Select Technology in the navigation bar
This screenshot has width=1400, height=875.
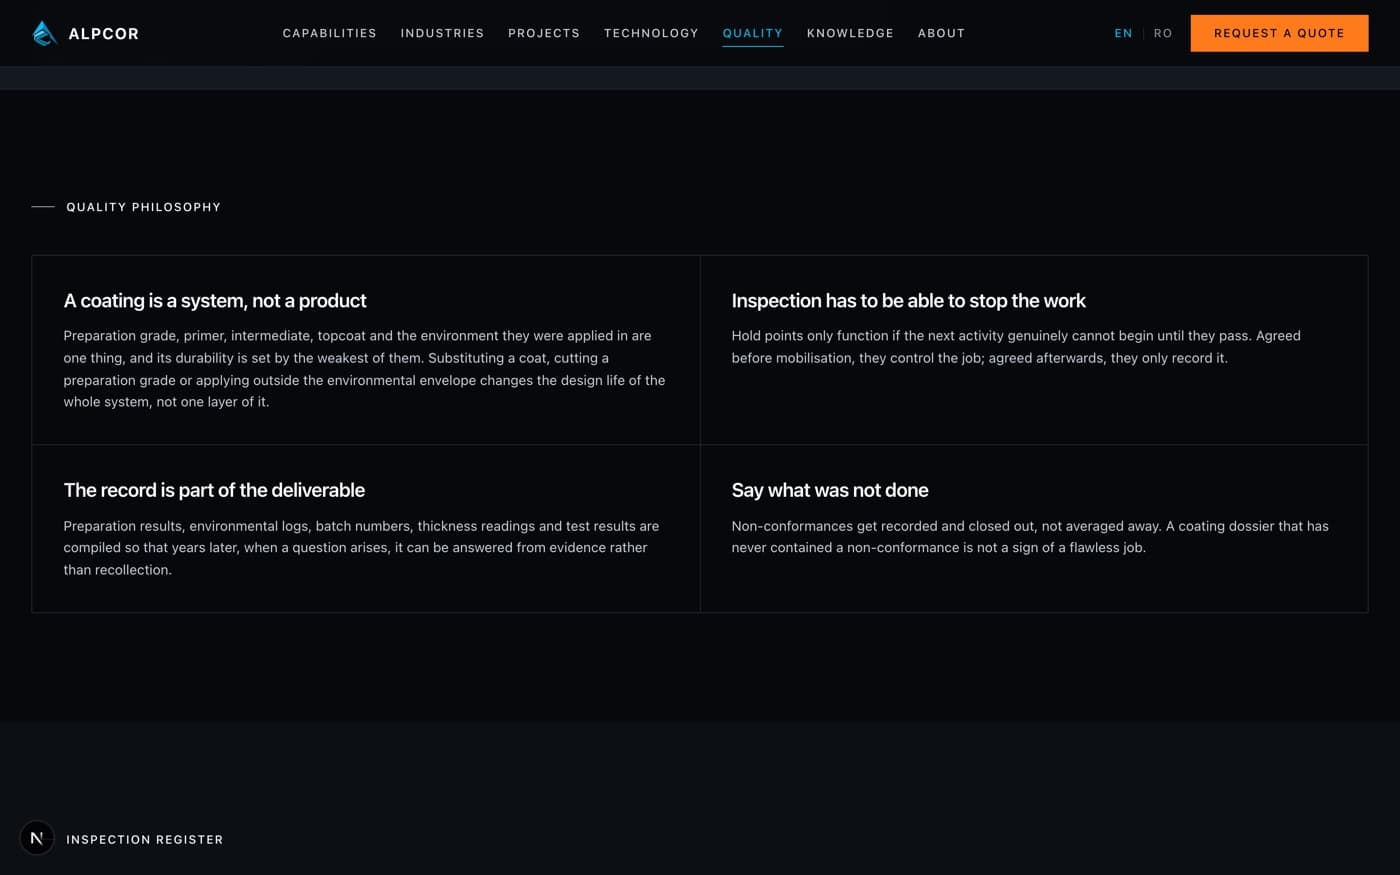[x=651, y=33]
